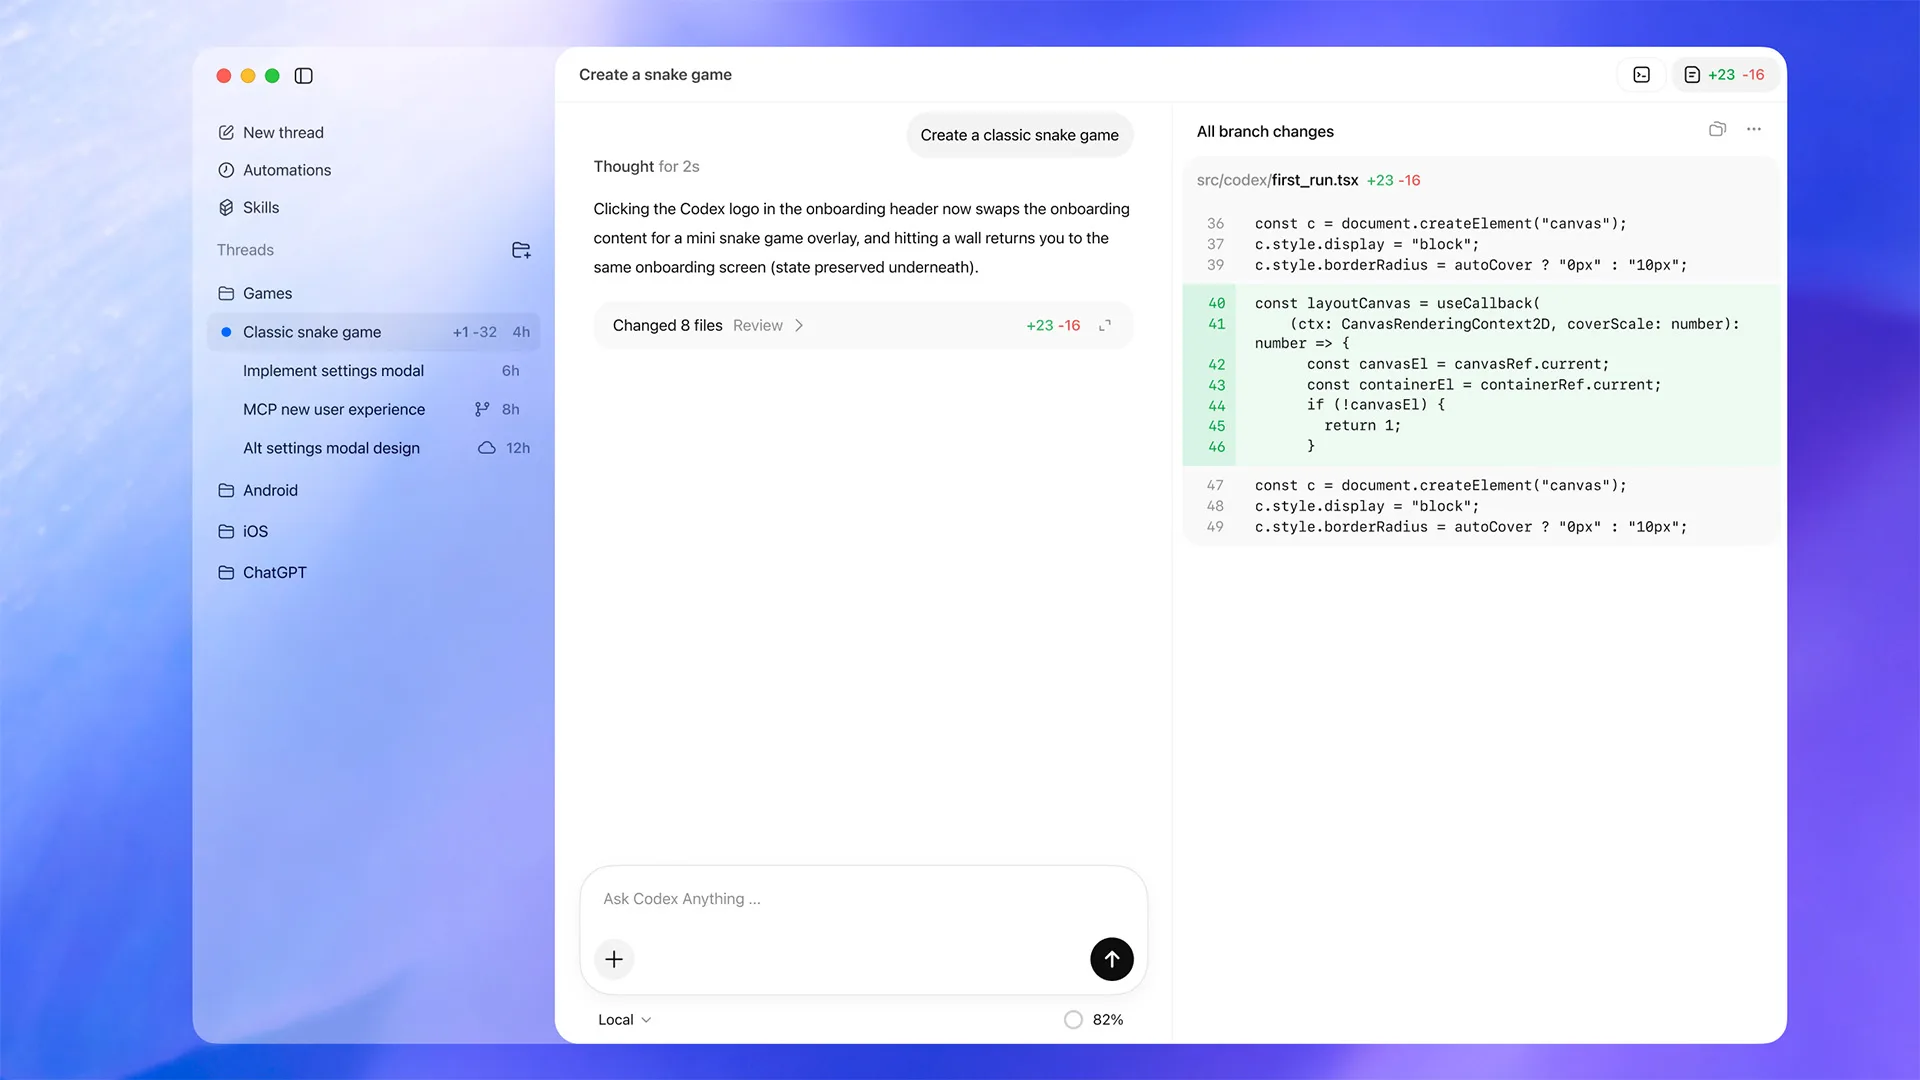1920x1080 pixels.
Task: Open the Skills section icon
Action: [x=226, y=207]
